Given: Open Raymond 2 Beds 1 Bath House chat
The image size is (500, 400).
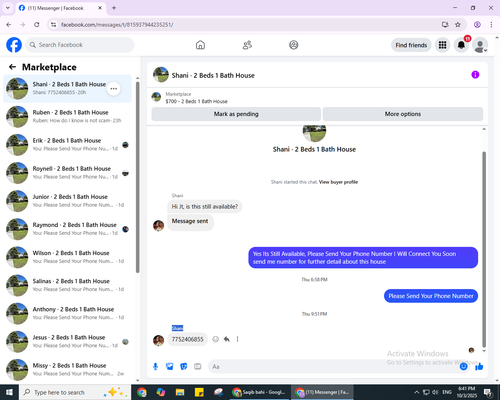Looking at the screenshot, I should coord(67,229).
